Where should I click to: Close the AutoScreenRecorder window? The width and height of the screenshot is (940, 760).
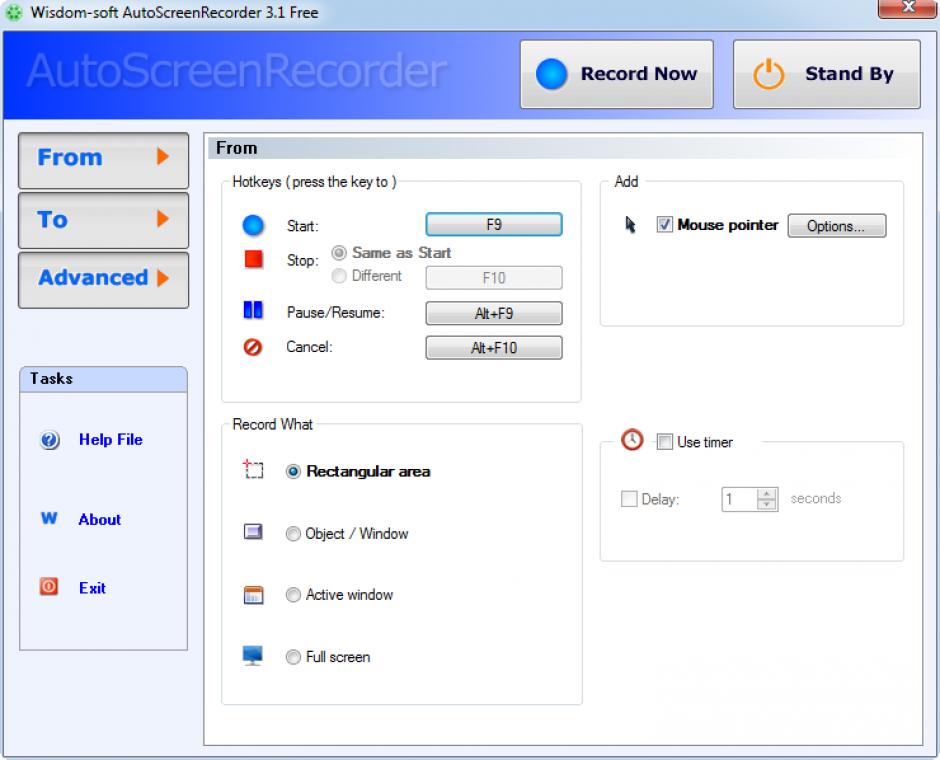pyautogui.click(x=907, y=8)
